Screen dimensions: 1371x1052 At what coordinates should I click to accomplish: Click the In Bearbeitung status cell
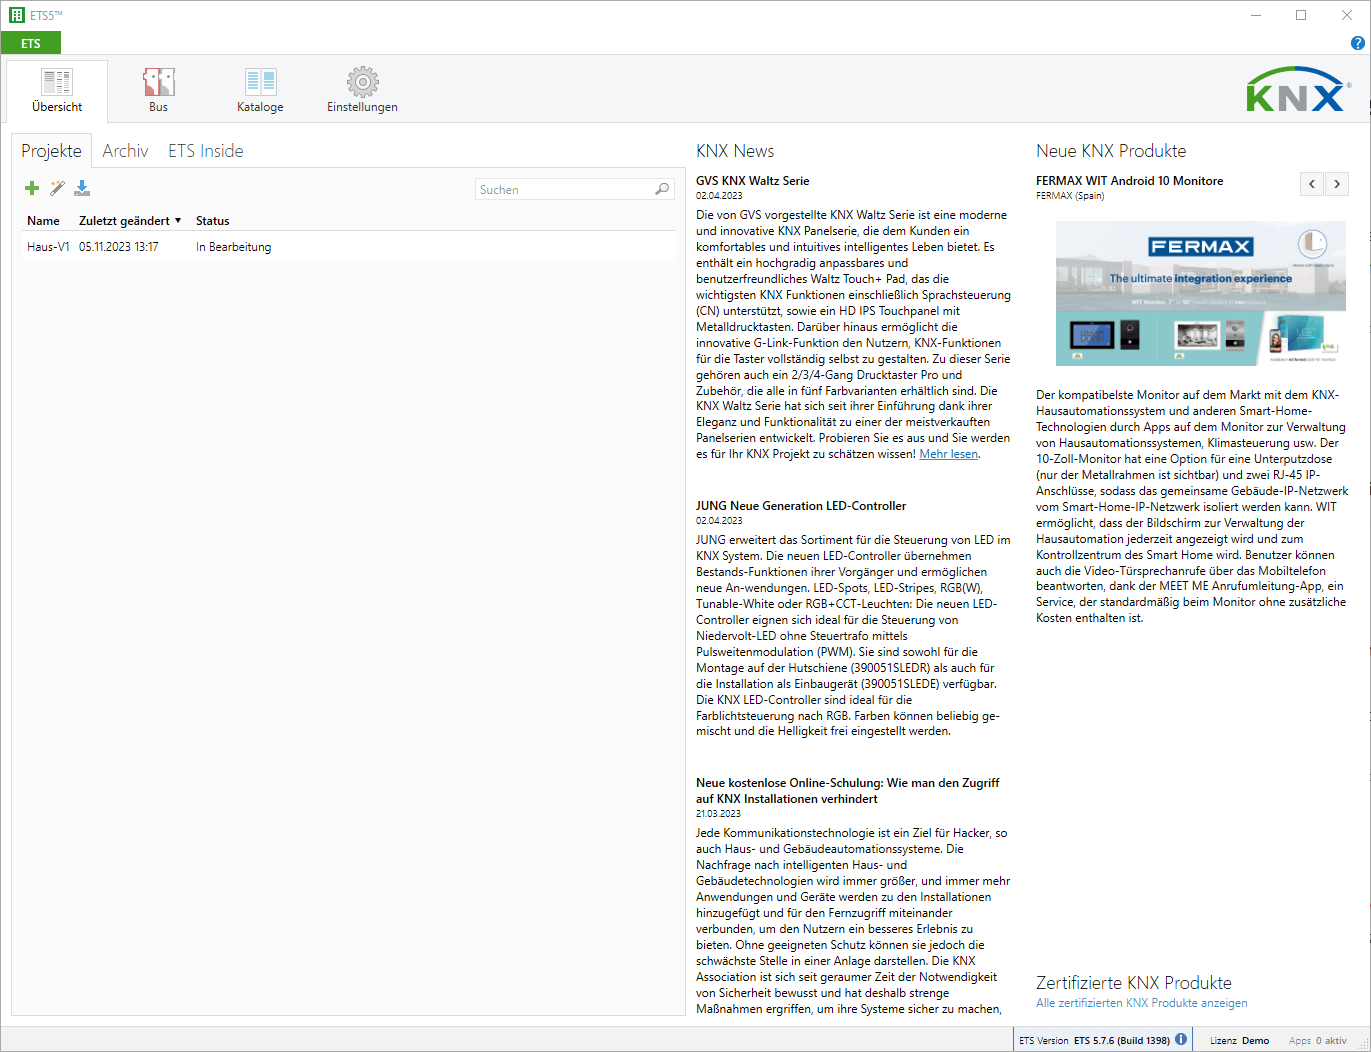[233, 247]
